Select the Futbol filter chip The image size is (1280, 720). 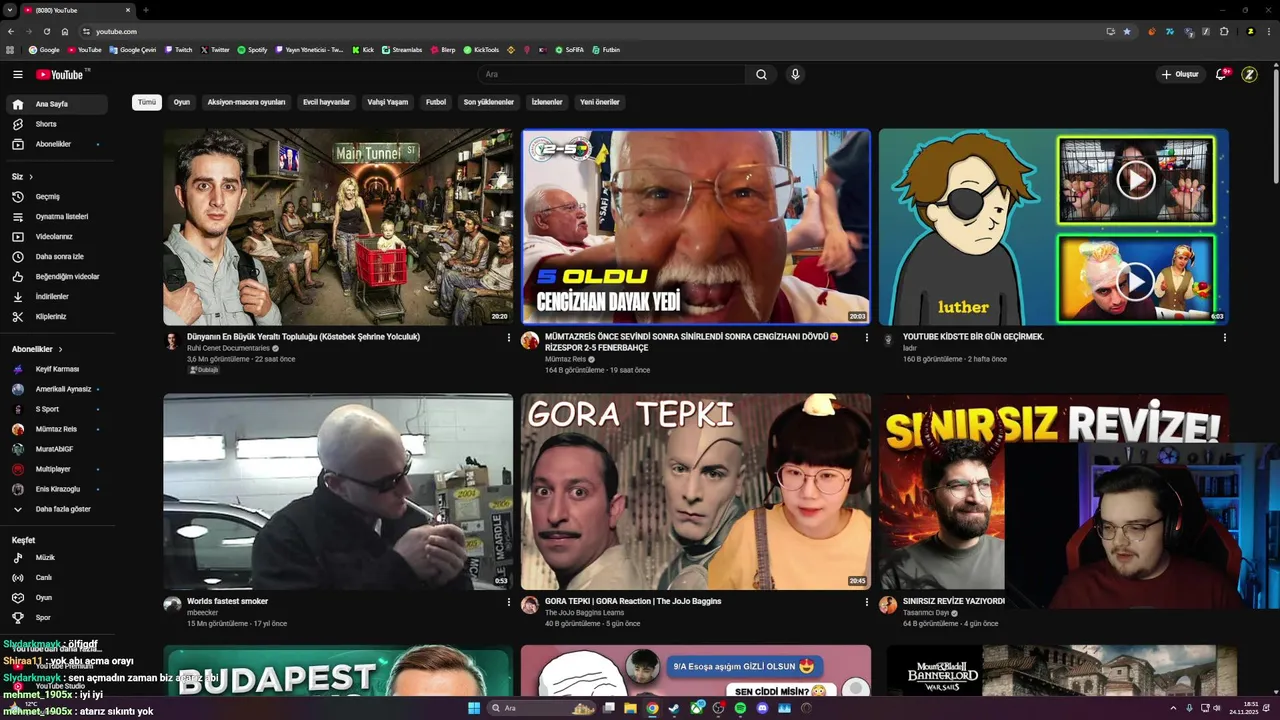pyautogui.click(x=436, y=102)
